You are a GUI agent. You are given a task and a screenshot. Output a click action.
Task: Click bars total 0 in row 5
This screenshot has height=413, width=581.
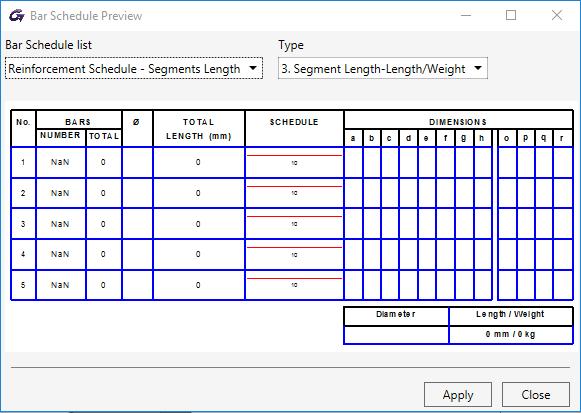tap(103, 285)
